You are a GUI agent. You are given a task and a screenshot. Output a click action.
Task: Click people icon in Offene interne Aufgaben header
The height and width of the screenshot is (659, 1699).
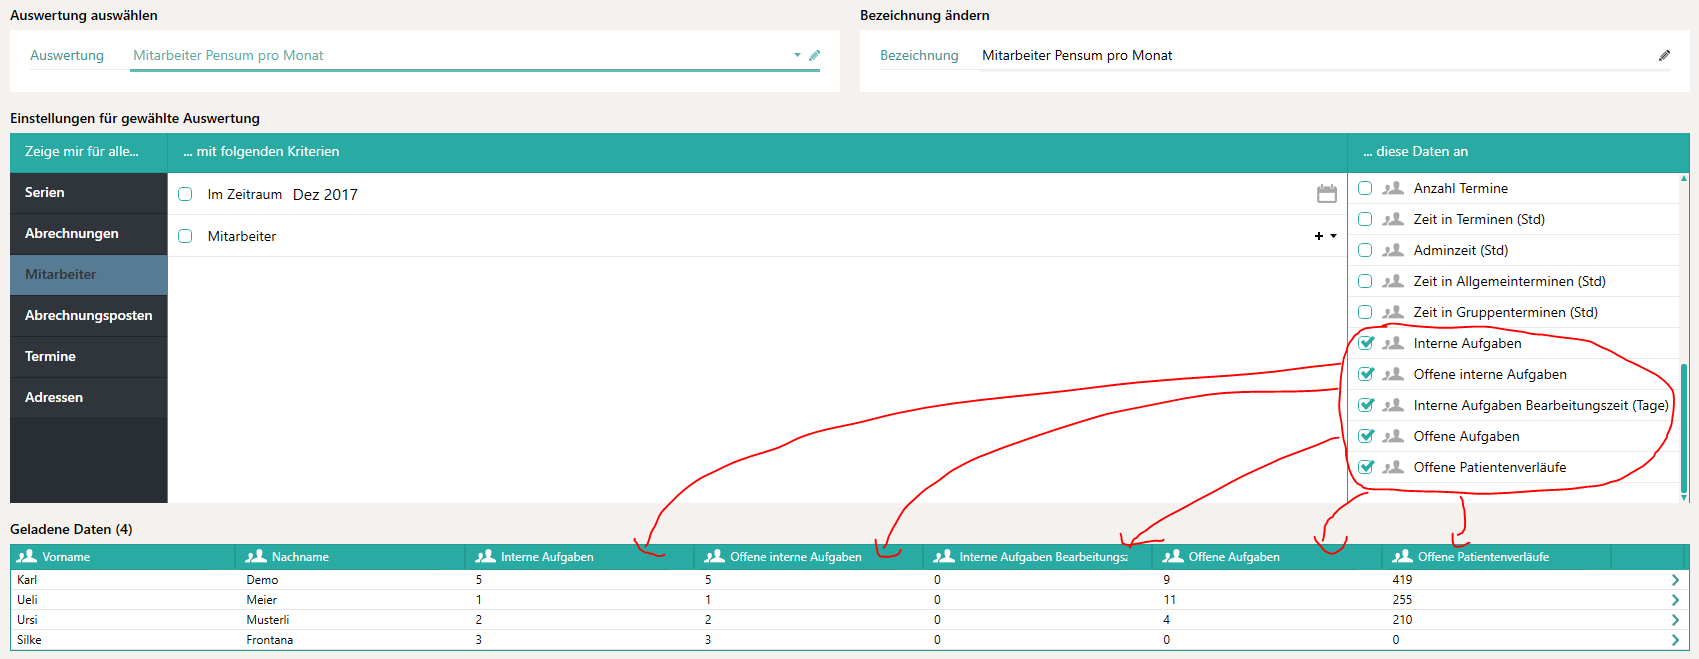[715, 556]
